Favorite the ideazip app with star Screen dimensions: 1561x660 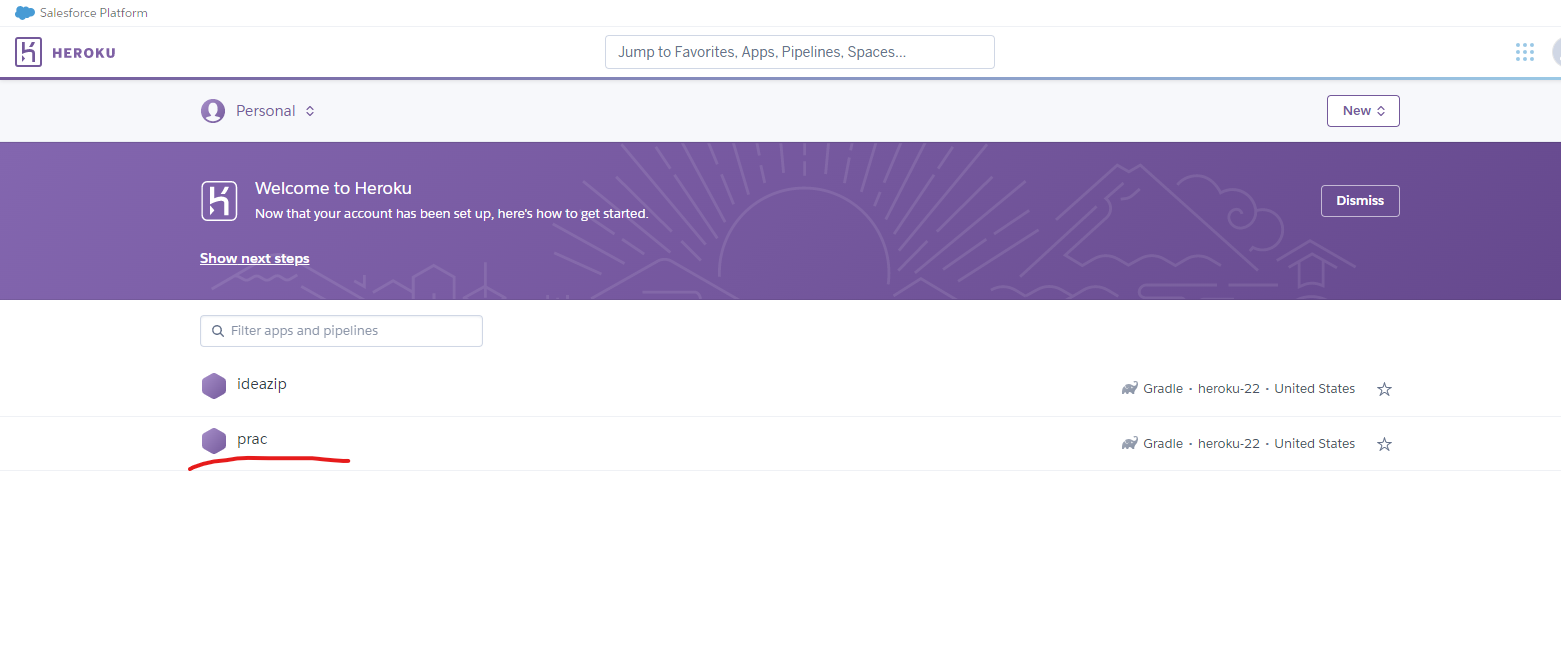(x=1384, y=389)
